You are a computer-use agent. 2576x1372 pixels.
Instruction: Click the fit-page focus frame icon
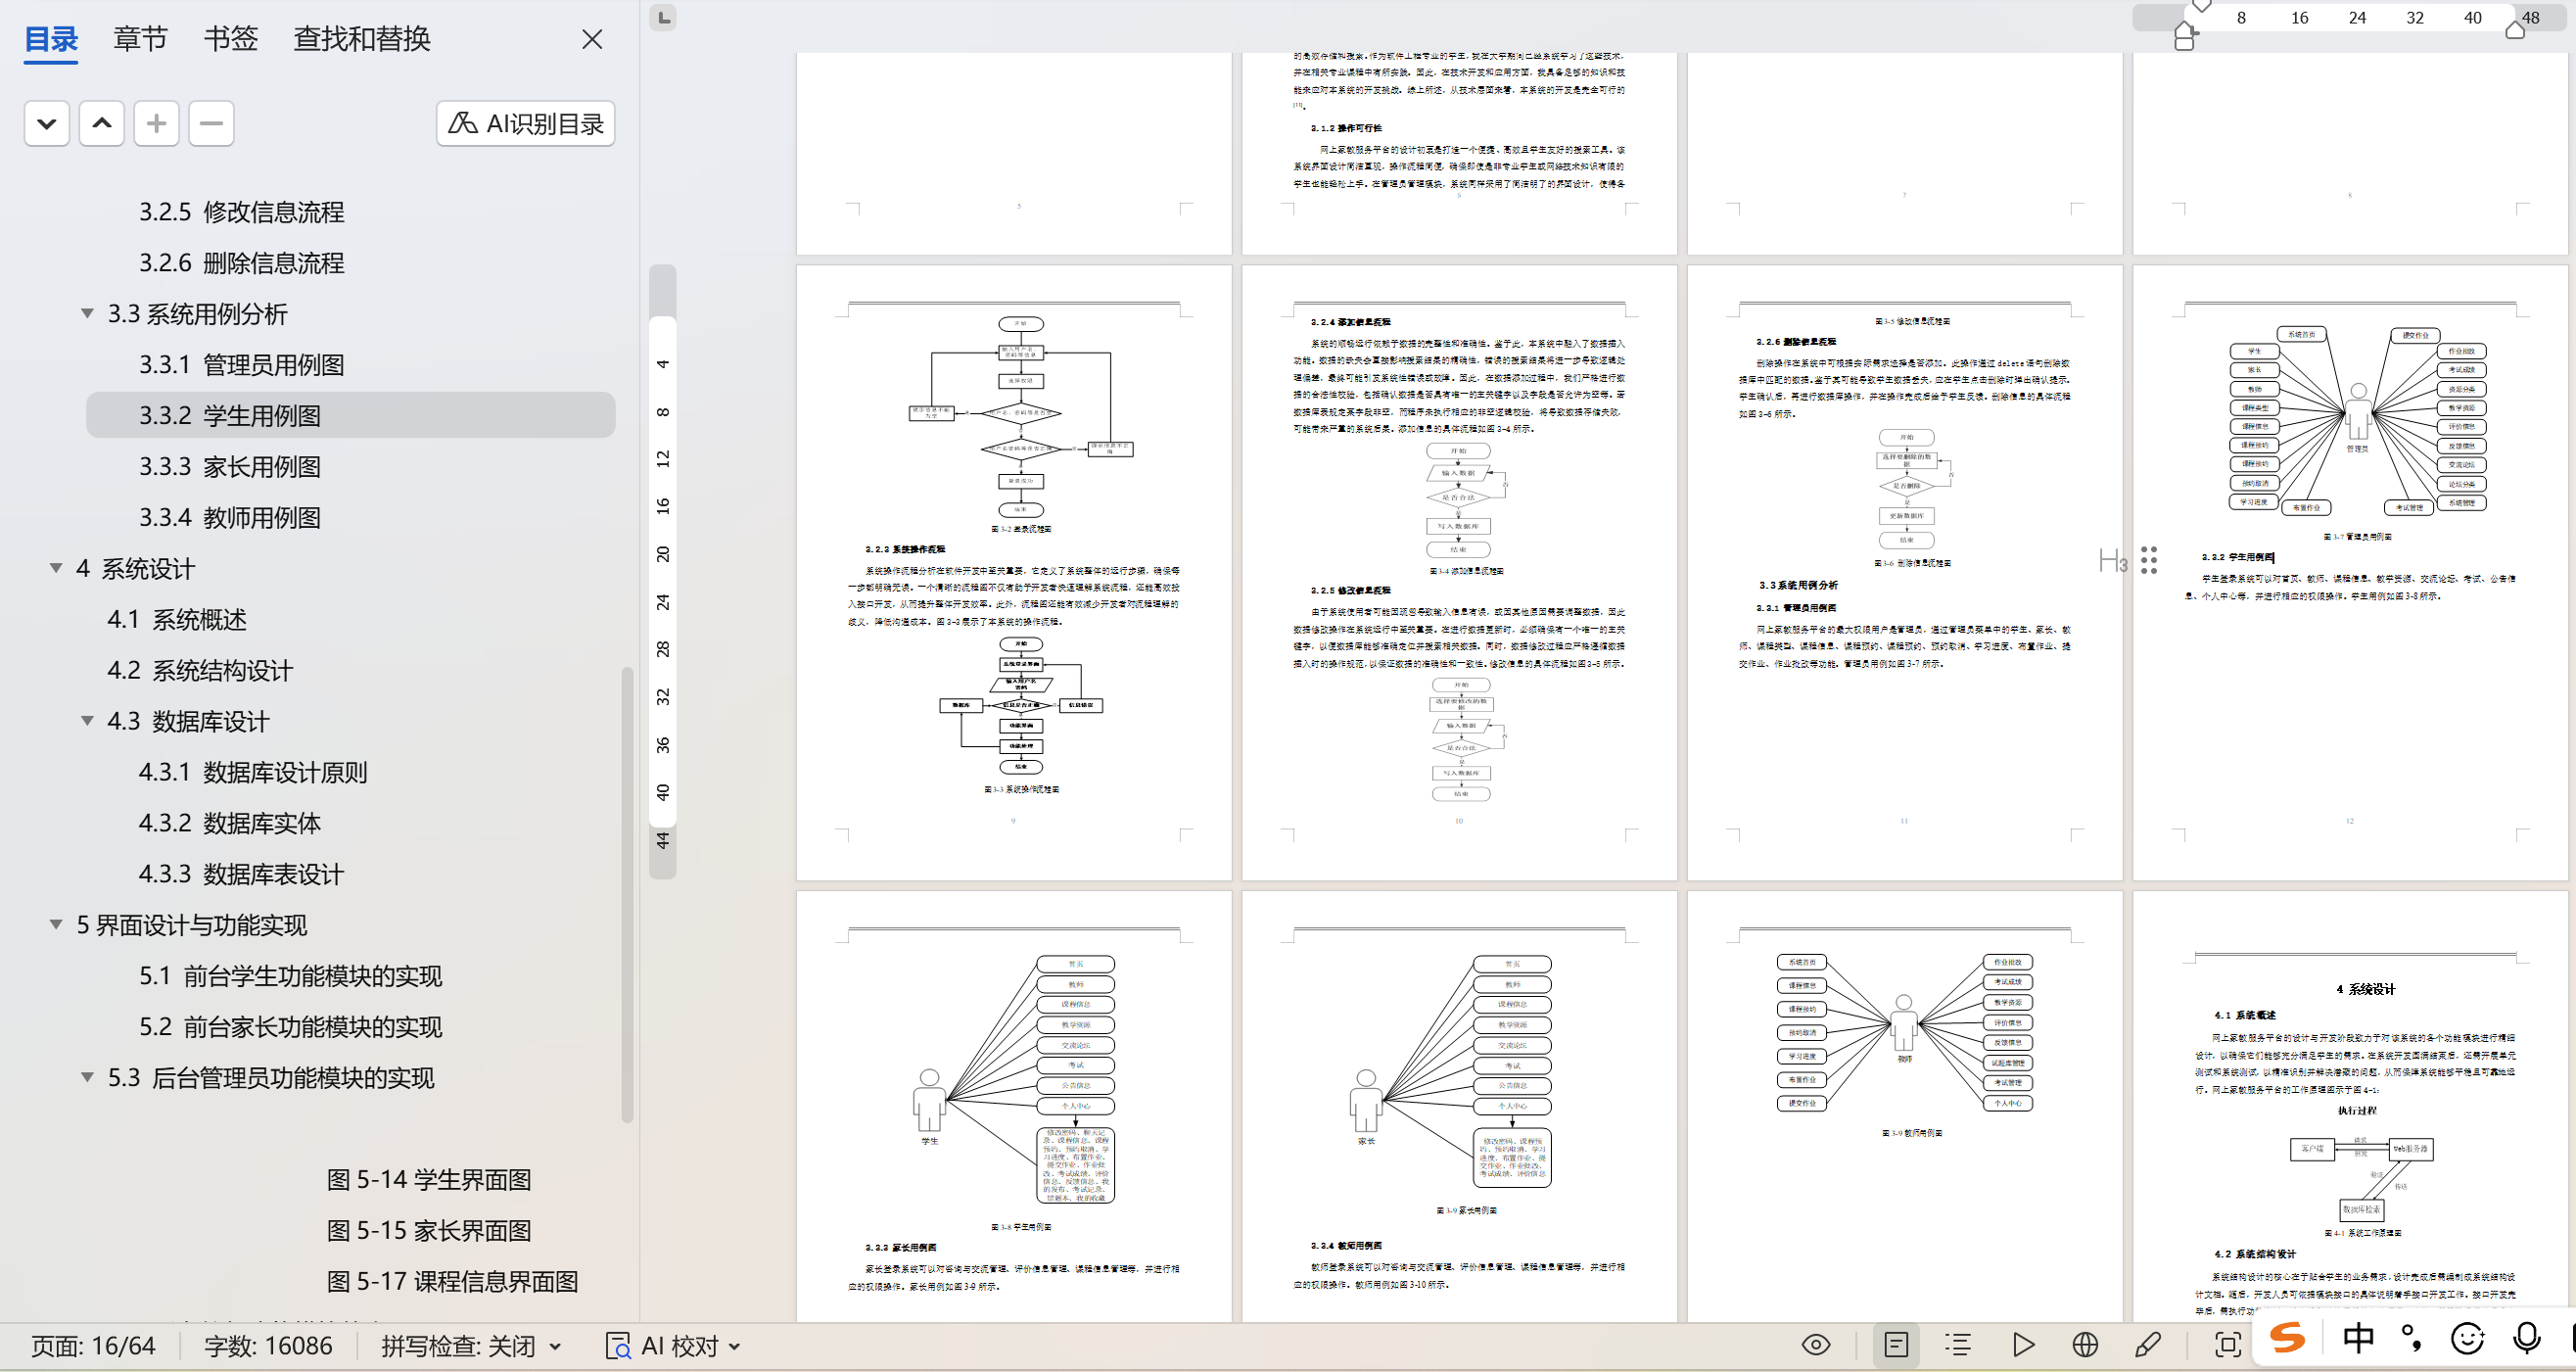click(2227, 1345)
